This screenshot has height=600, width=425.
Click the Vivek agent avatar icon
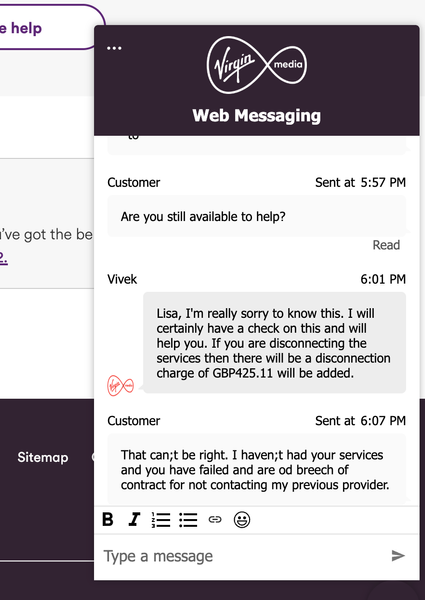120,386
